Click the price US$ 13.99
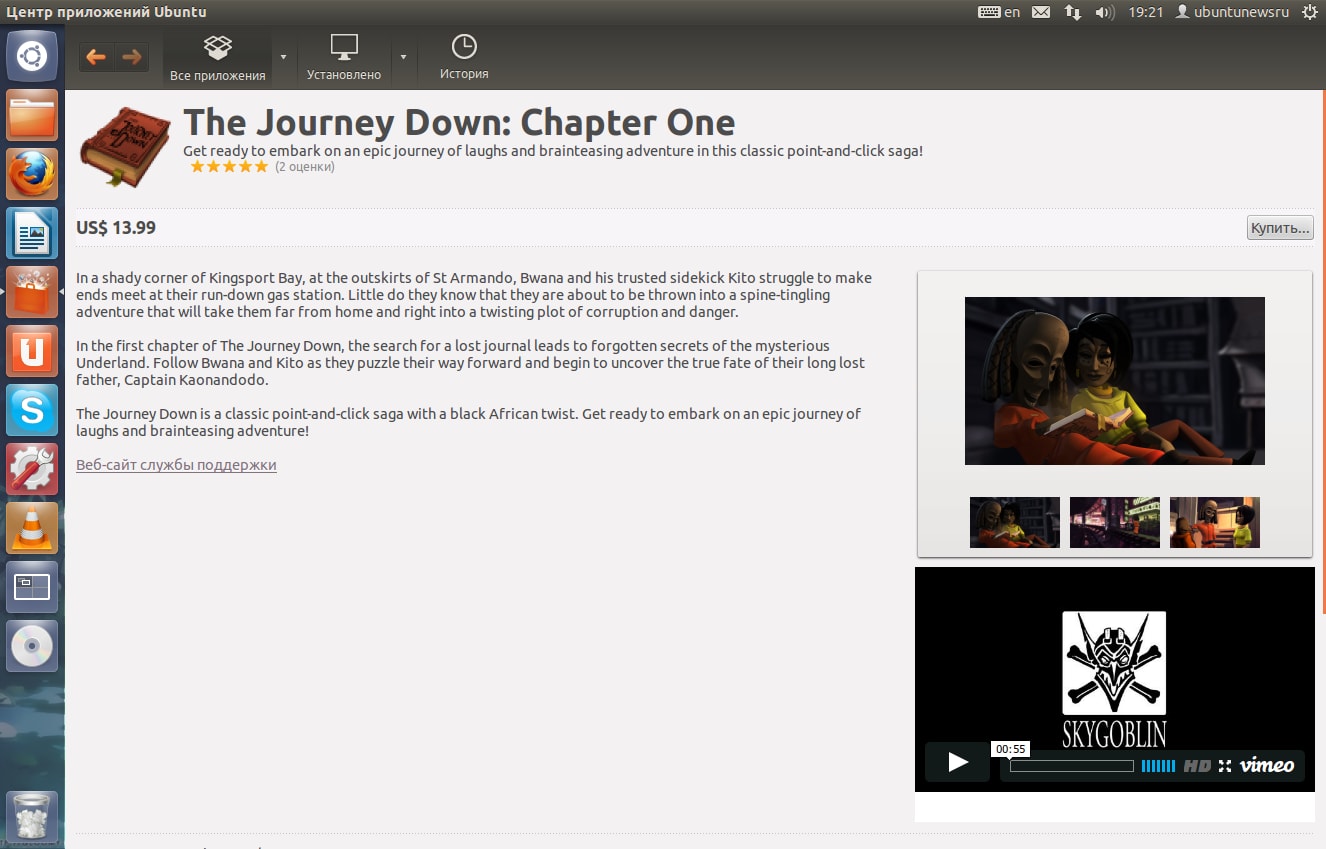1326x849 pixels. point(116,228)
